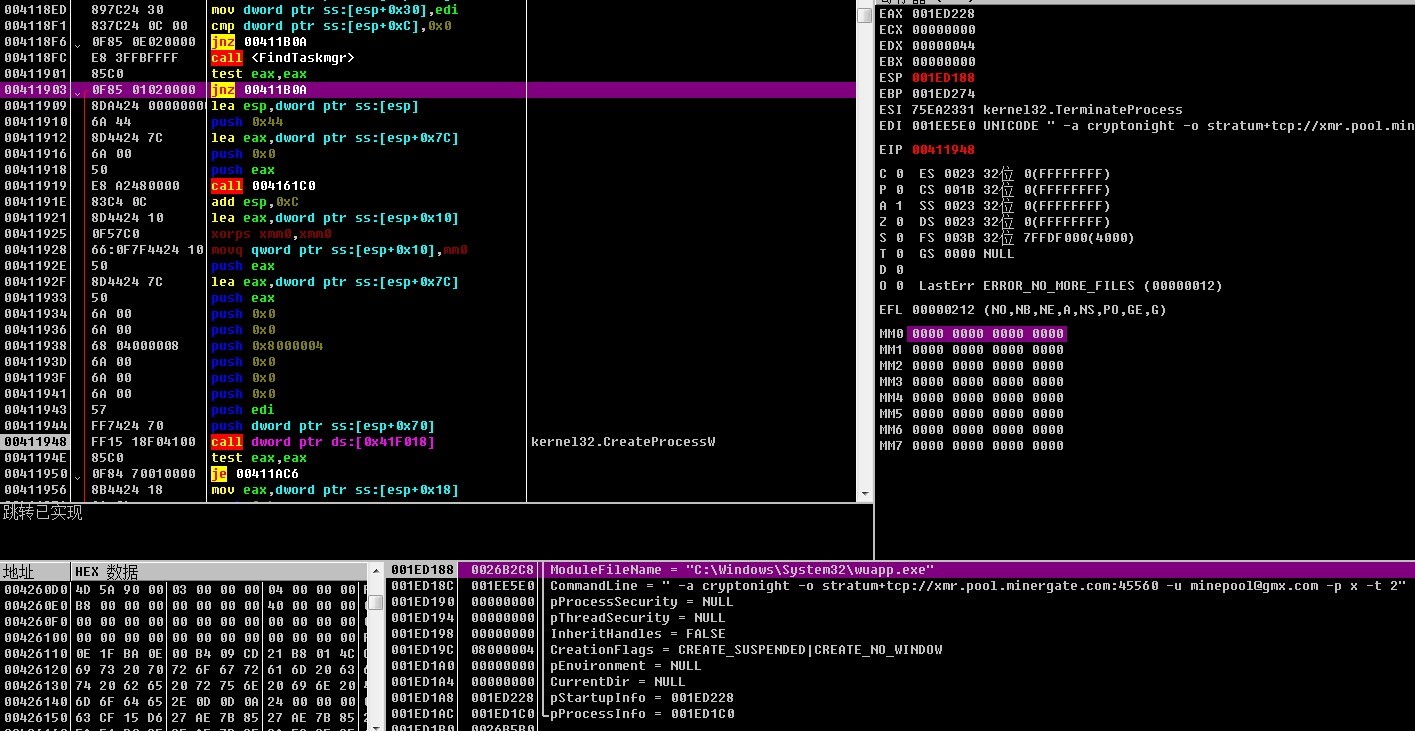Click the LastErr ERROR_NO_MORE_FILES line
This screenshot has height=731, width=1415.
[1071, 286]
